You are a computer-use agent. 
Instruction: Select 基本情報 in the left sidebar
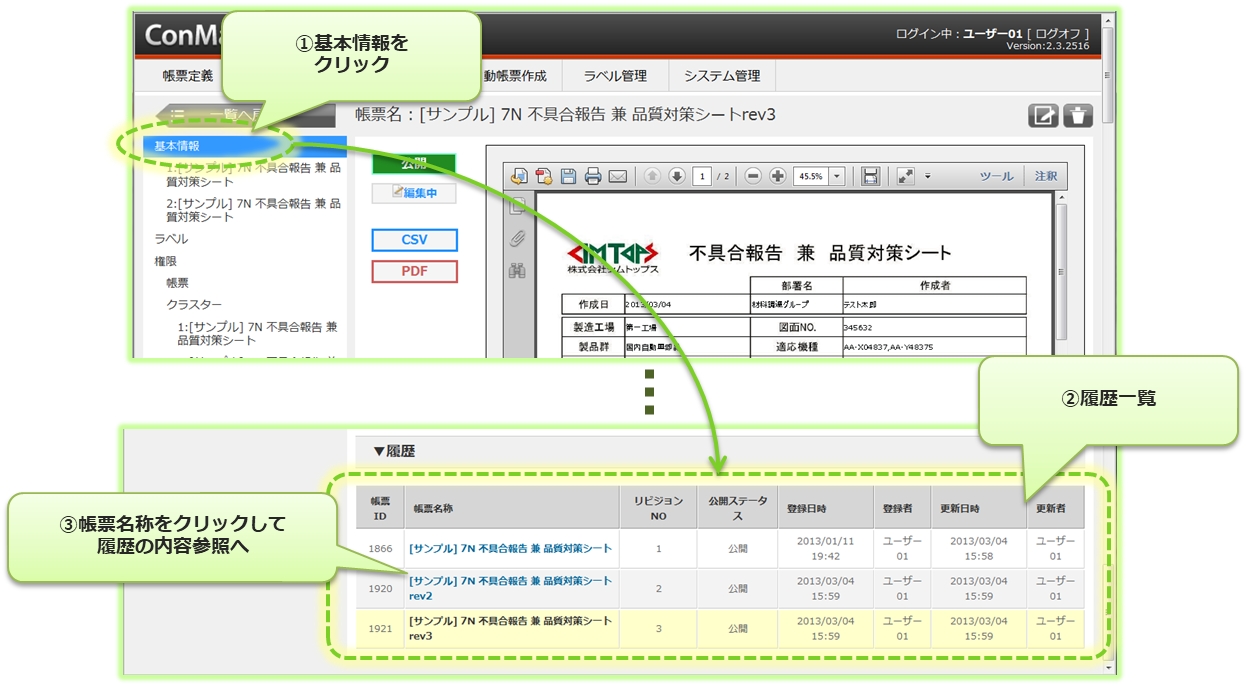pos(177,146)
